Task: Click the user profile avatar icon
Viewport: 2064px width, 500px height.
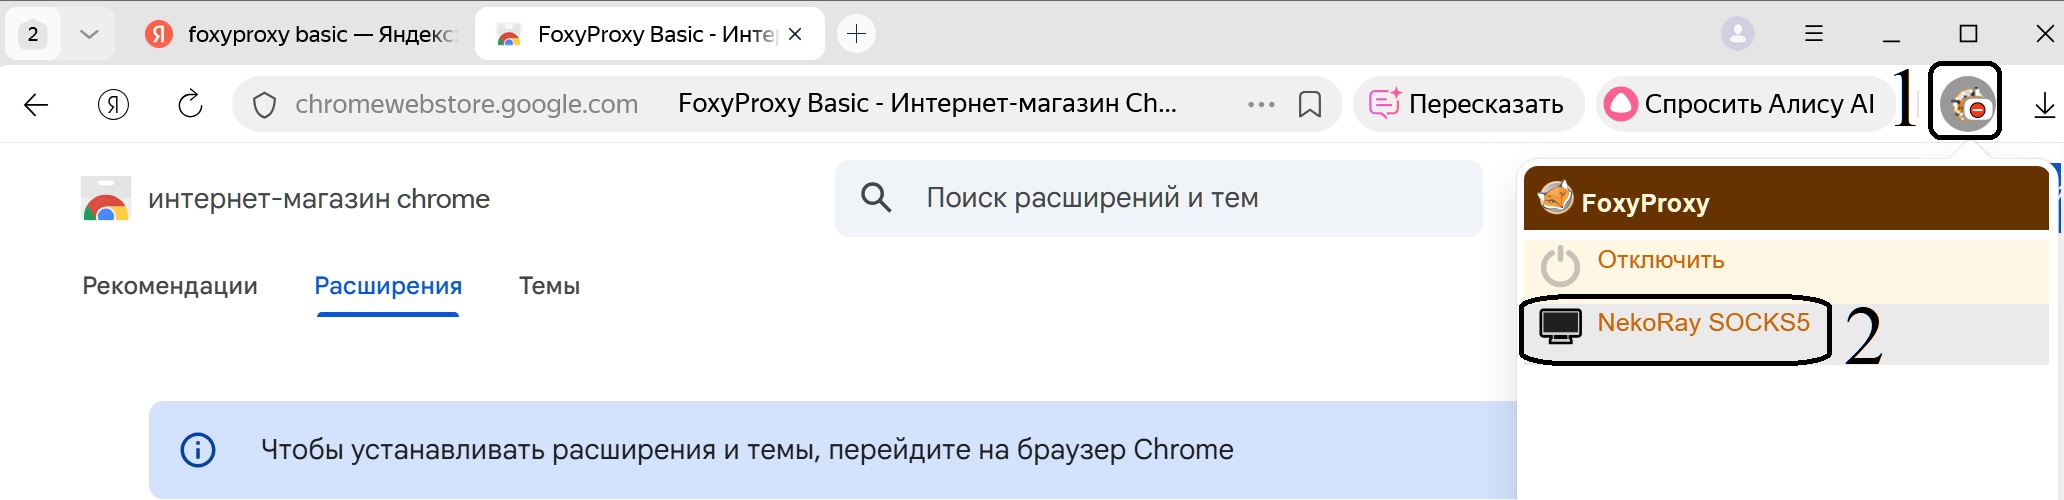Action: click(1737, 34)
